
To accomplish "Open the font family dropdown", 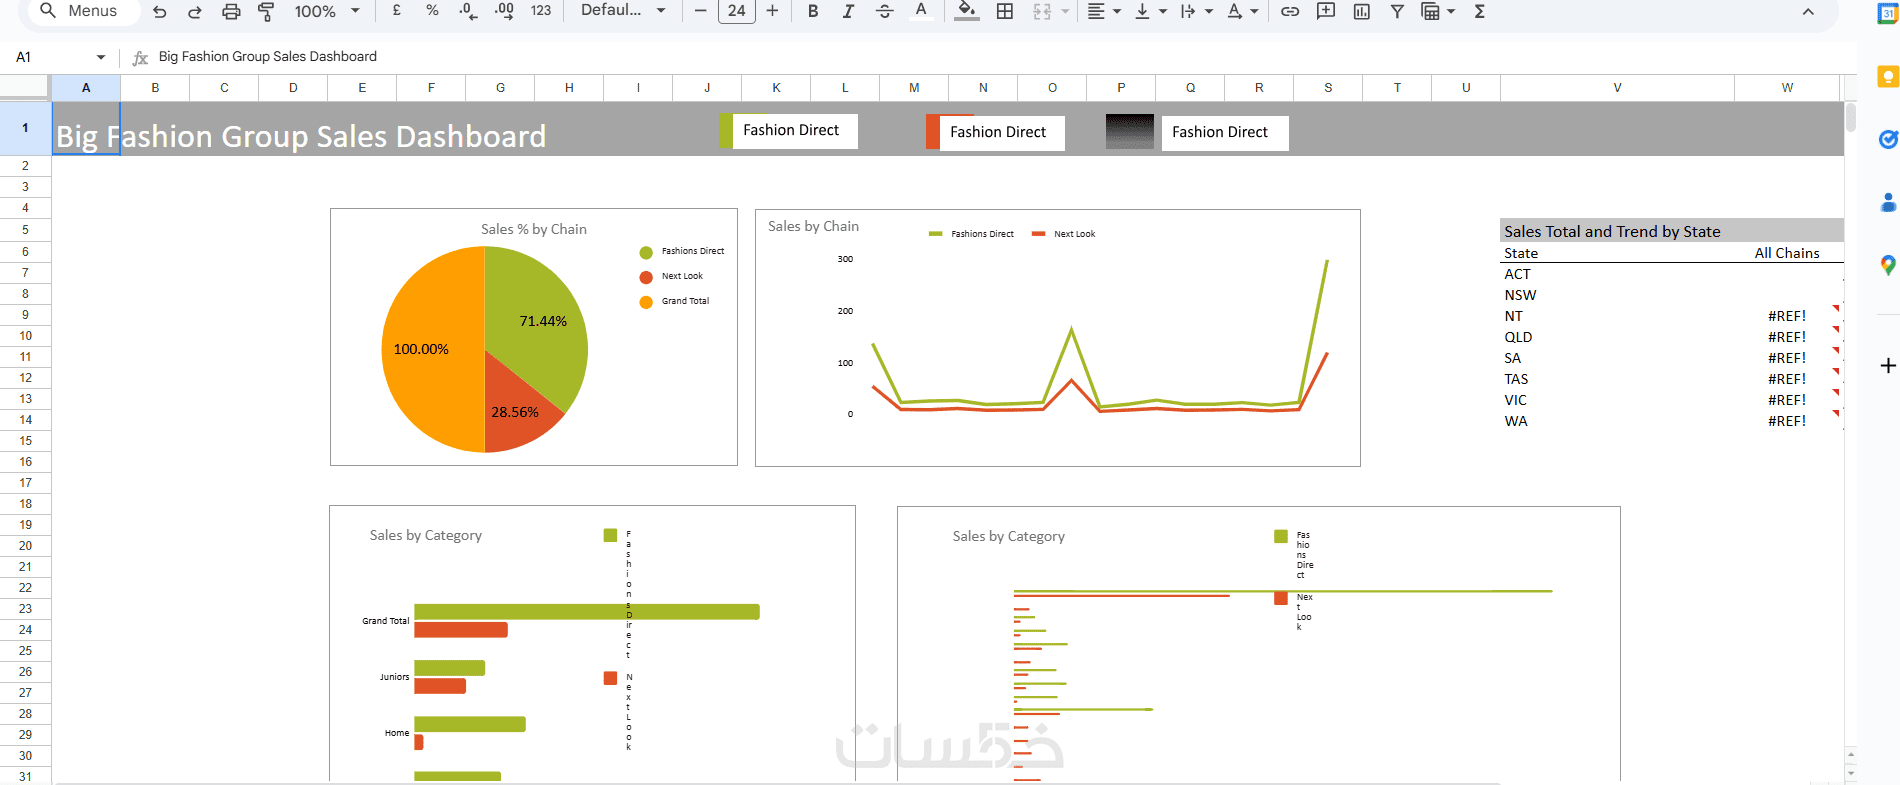I will [x=623, y=10].
